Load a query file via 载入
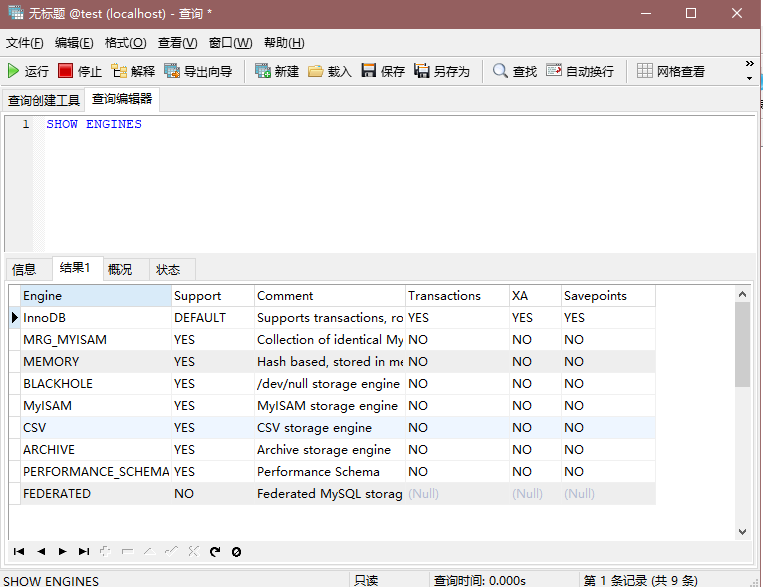Image resolution: width=763 pixels, height=587 pixels. click(x=329, y=71)
